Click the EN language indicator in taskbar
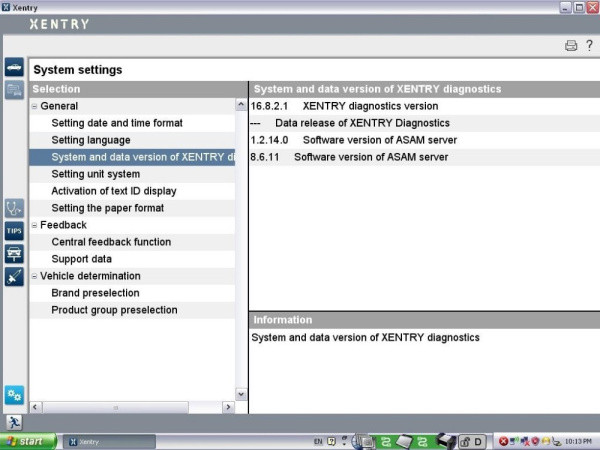This screenshot has width=600, height=450. pyautogui.click(x=318, y=442)
